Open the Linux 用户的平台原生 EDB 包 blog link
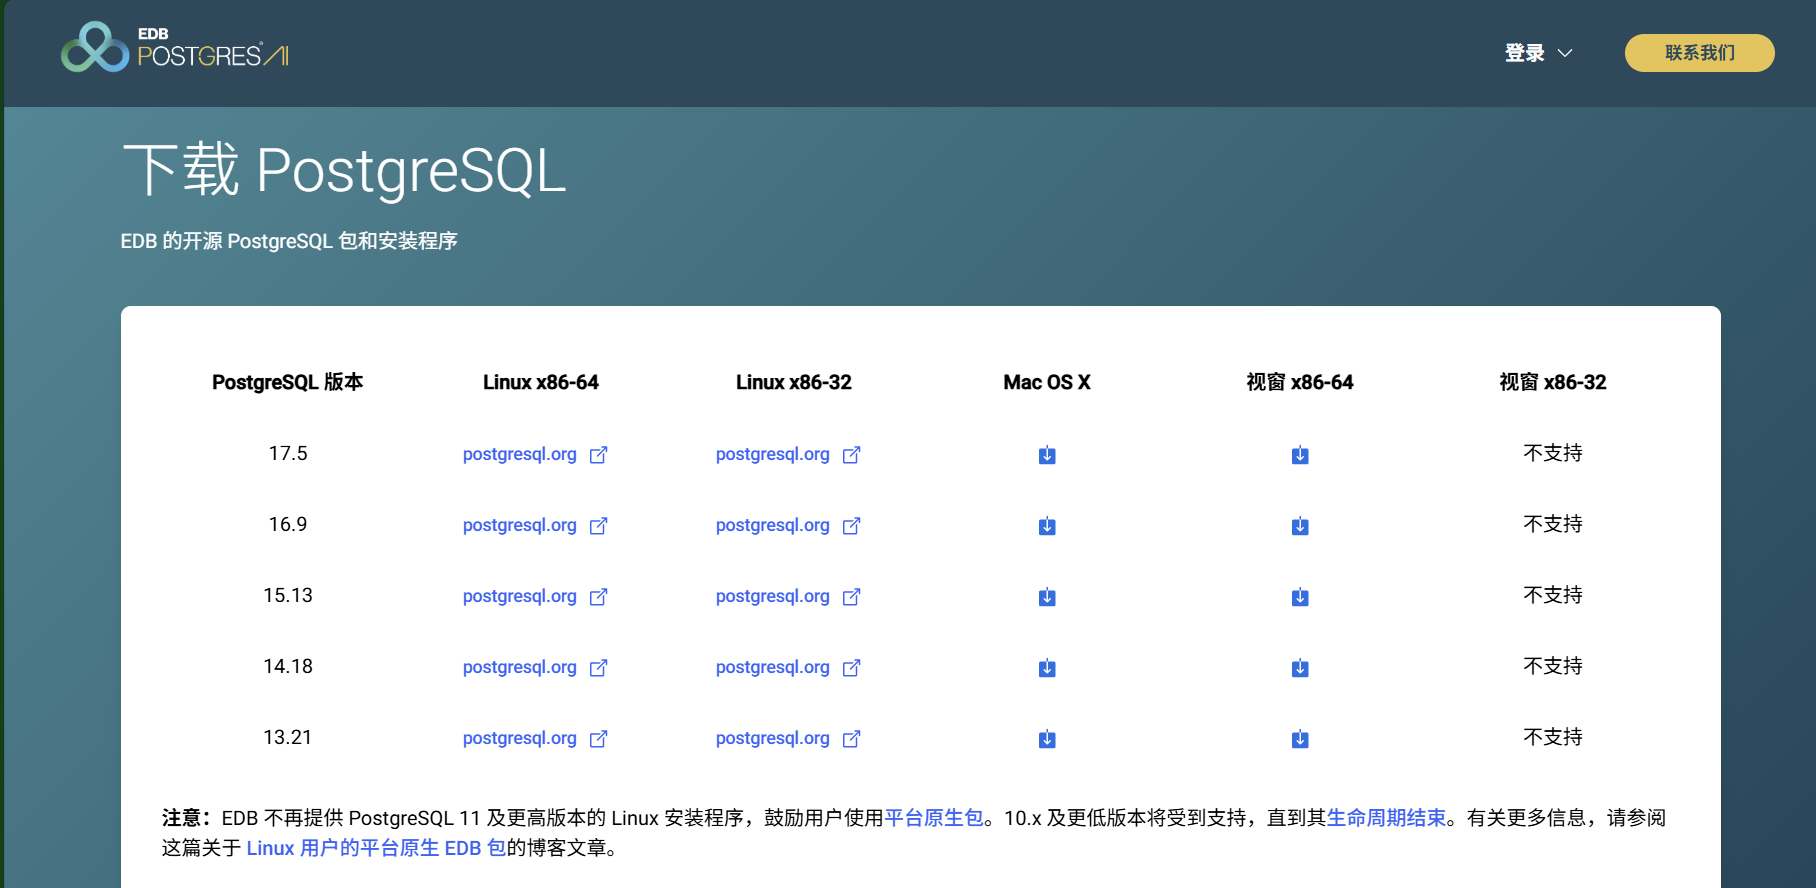 pyautogui.click(x=376, y=848)
